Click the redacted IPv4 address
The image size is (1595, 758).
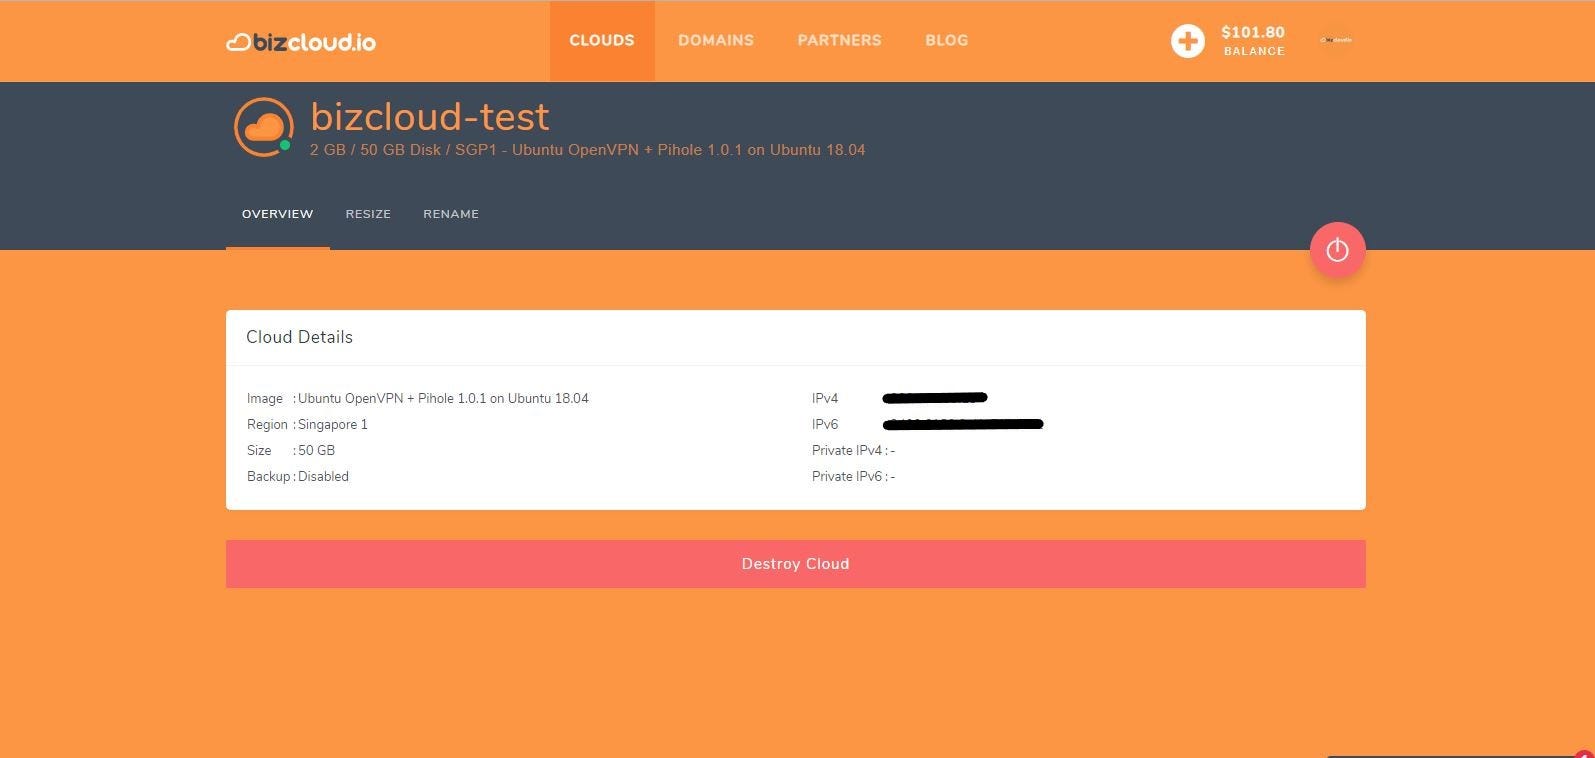[935, 398]
